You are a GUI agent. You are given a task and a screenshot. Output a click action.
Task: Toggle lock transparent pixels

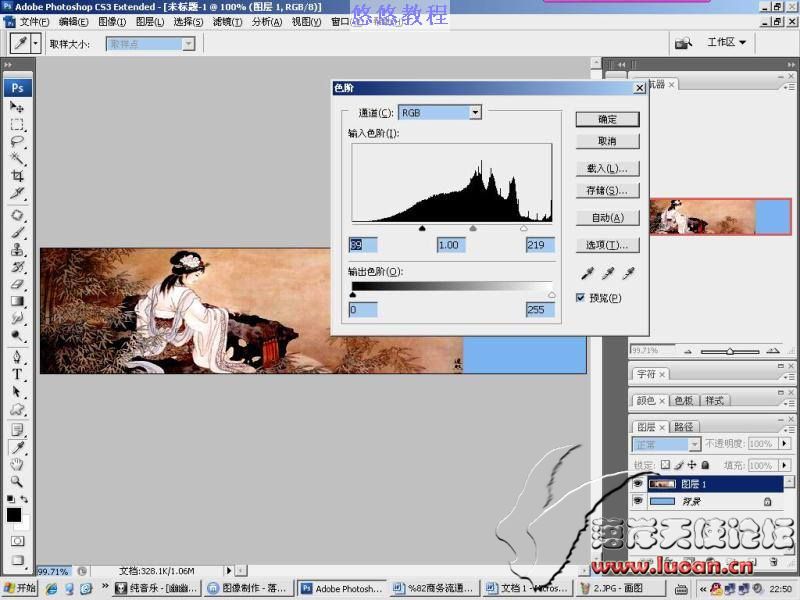point(665,465)
